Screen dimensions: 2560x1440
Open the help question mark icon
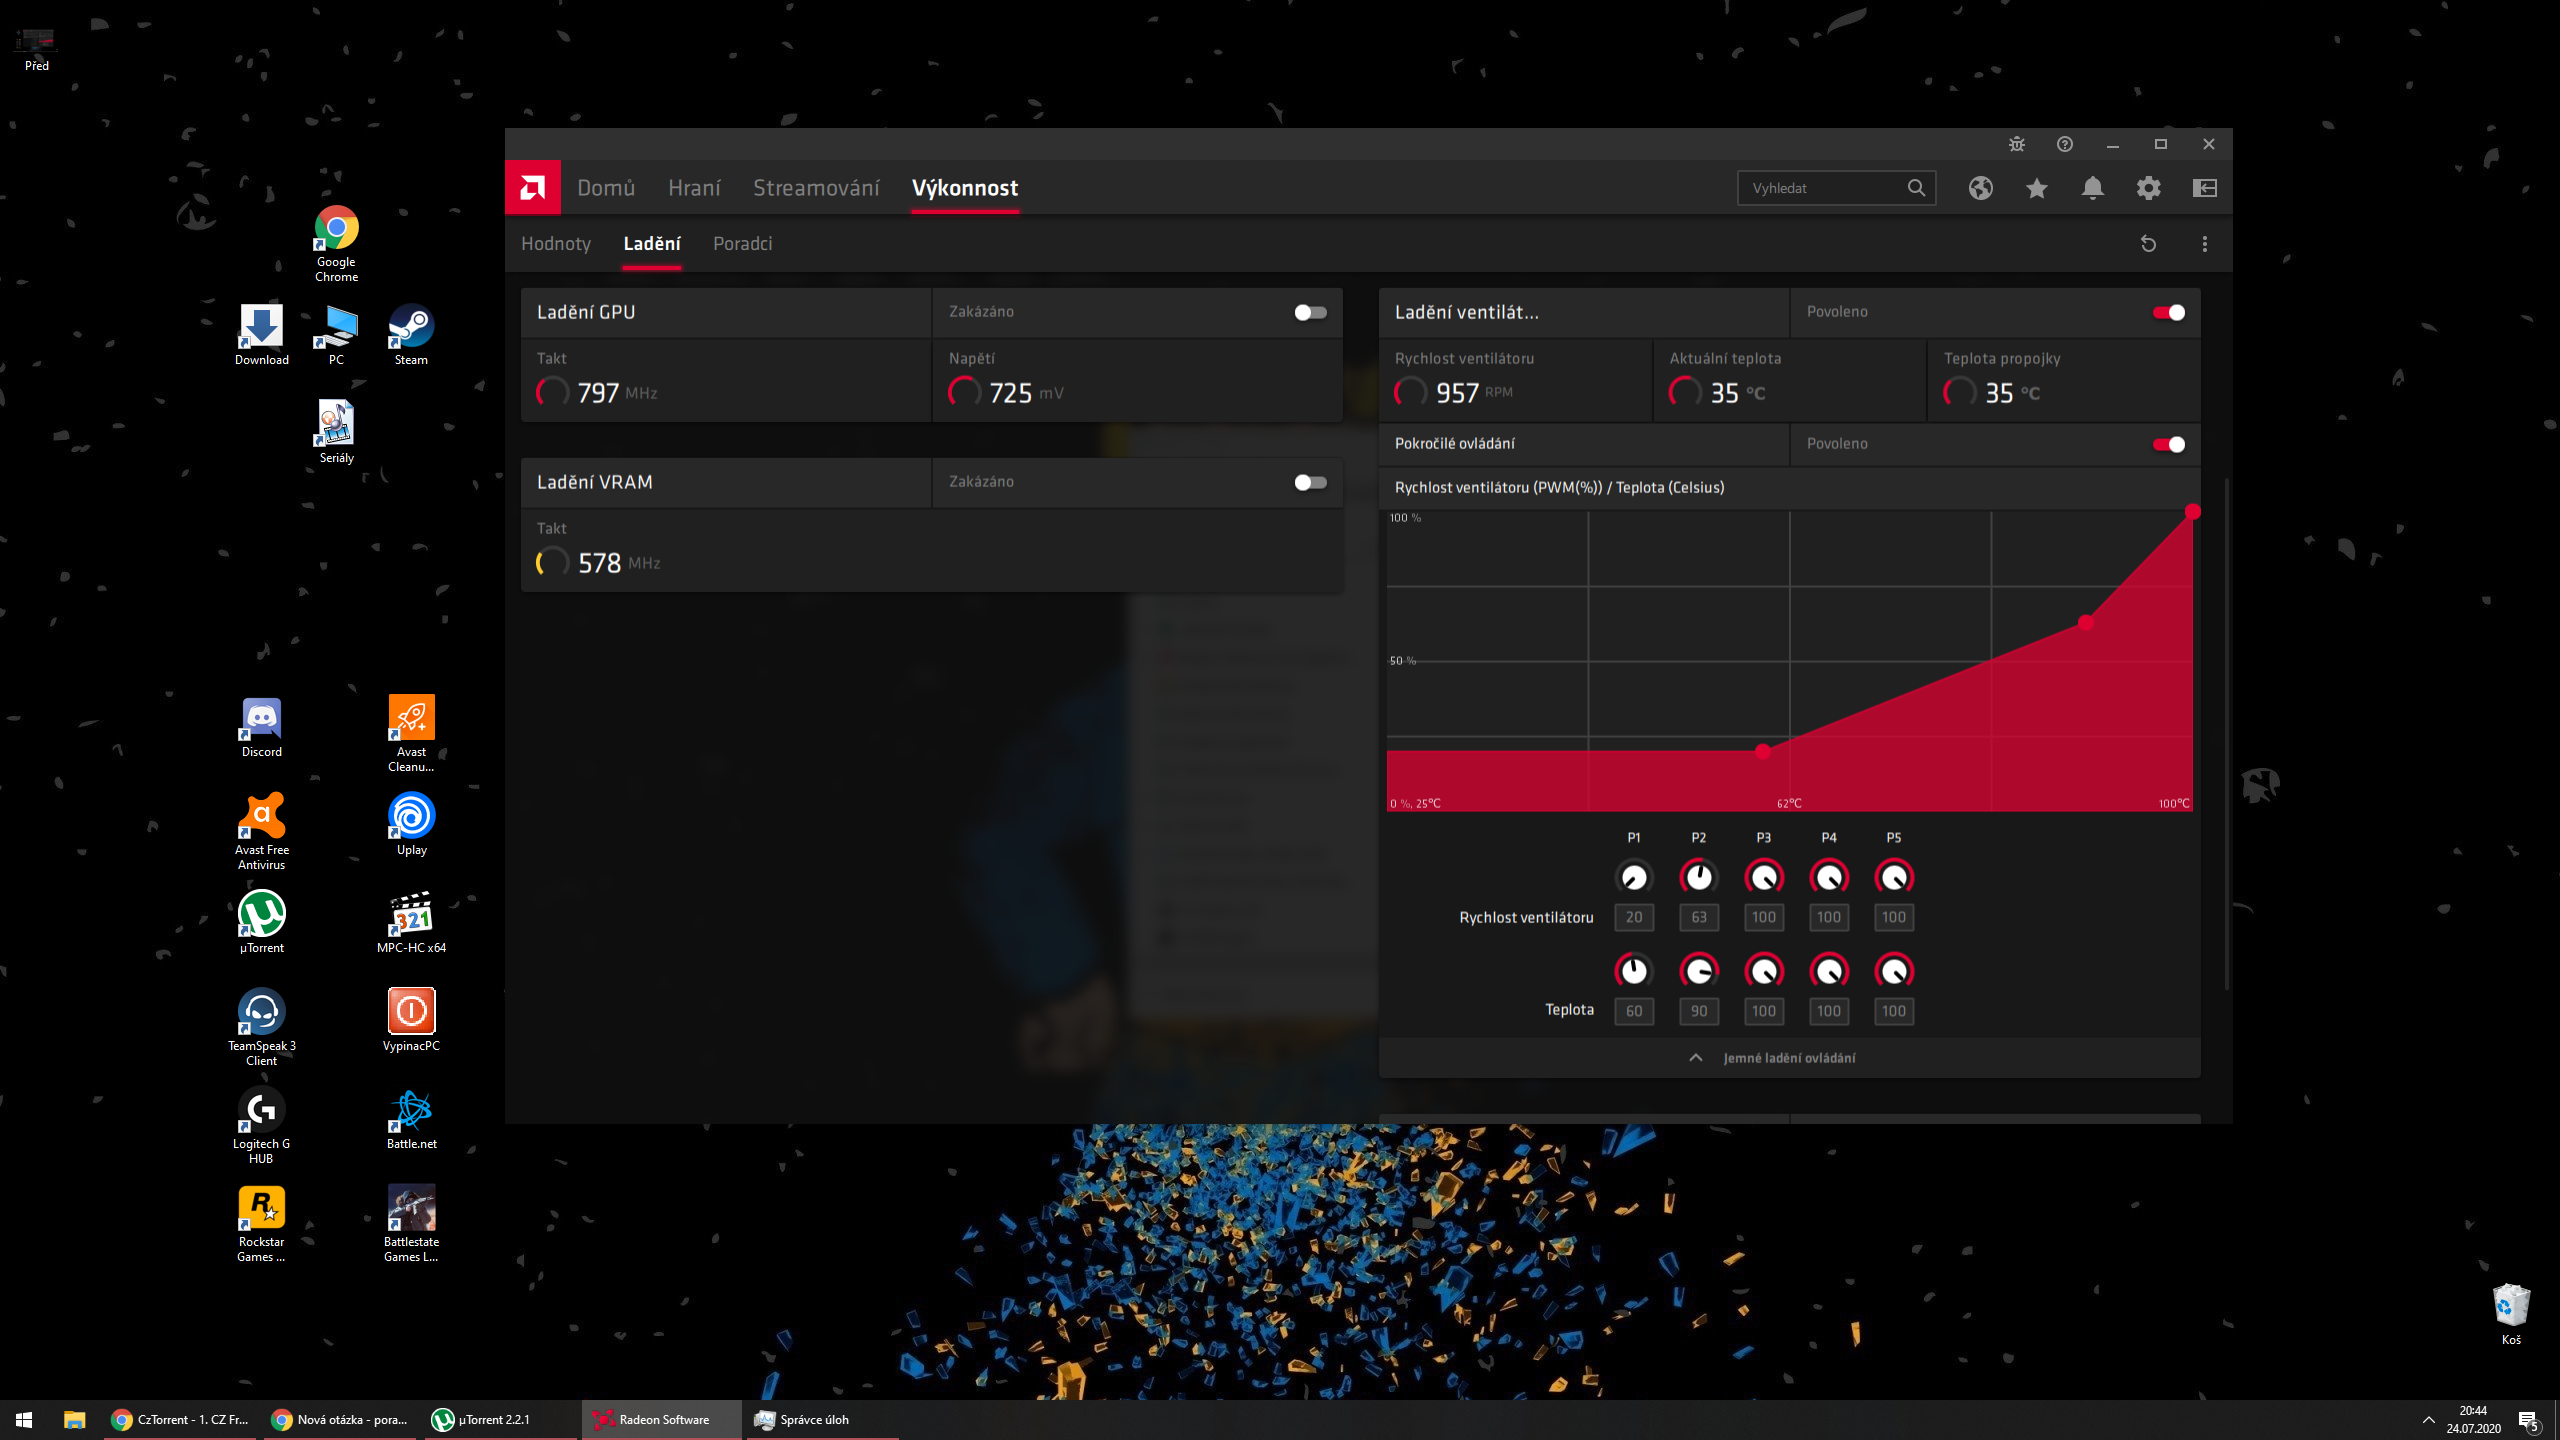pyautogui.click(x=2064, y=144)
